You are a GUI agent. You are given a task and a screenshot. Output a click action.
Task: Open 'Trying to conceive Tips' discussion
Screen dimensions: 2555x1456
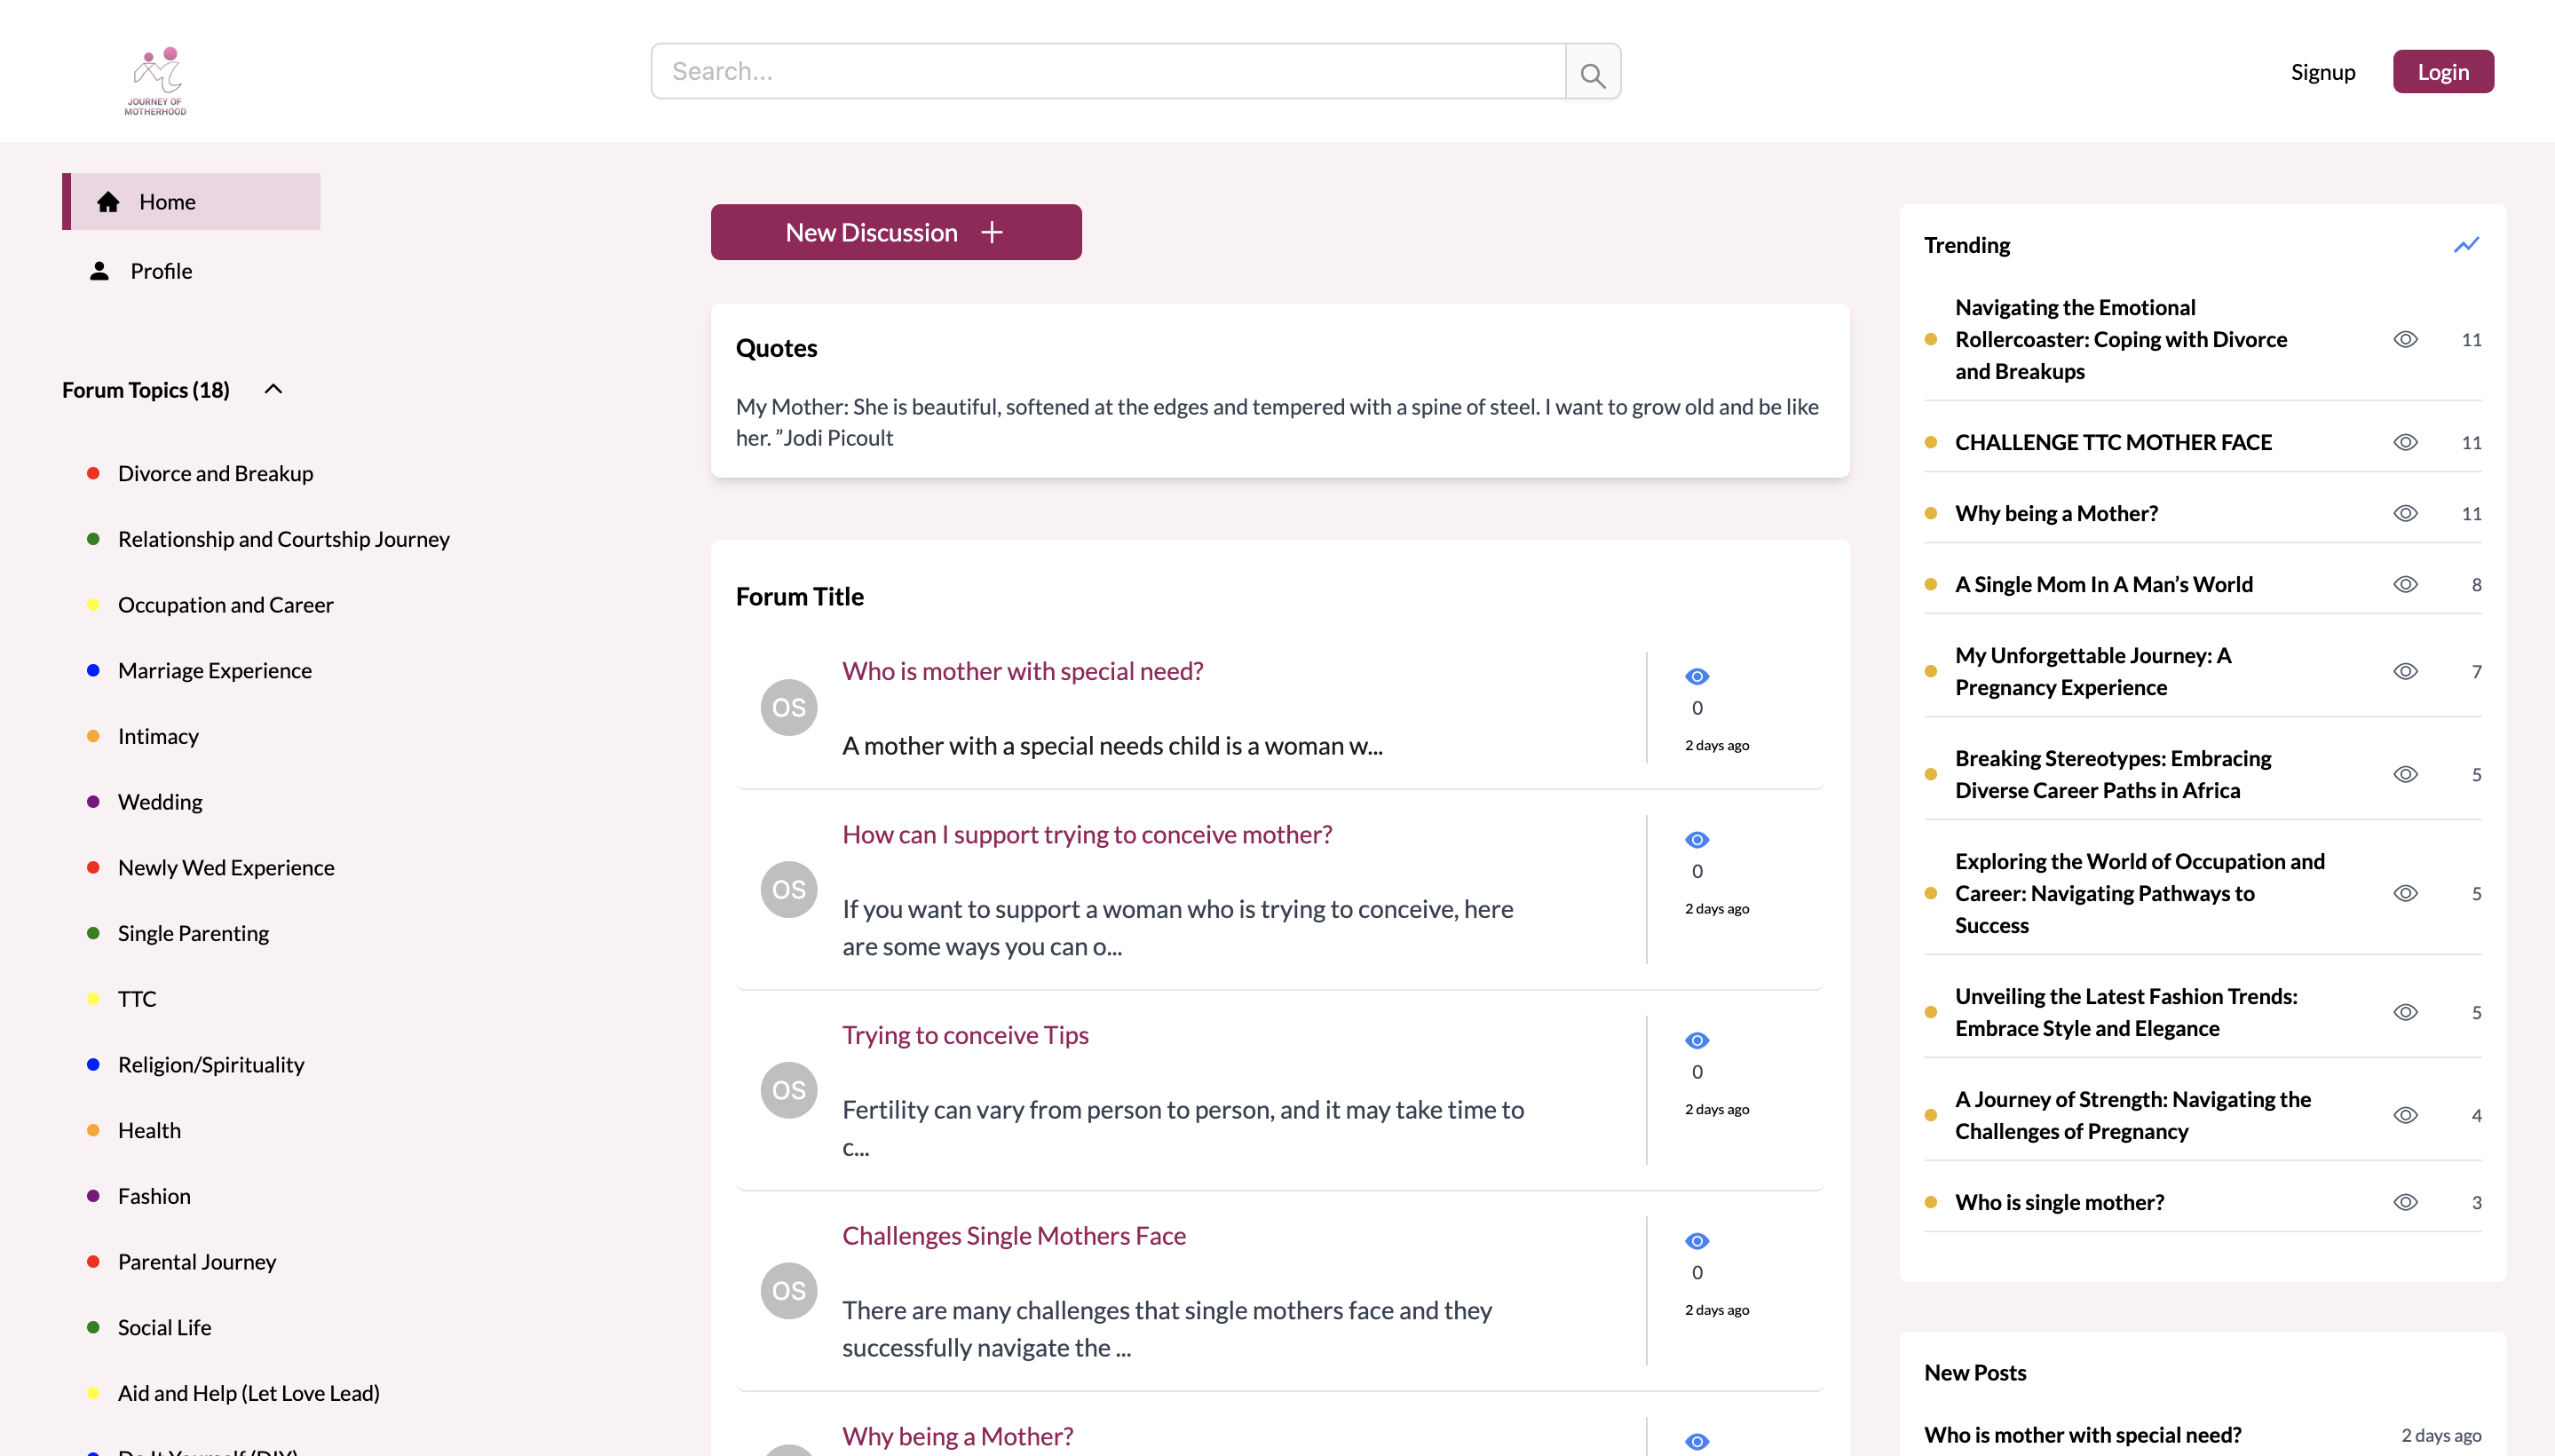(x=965, y=1035)
